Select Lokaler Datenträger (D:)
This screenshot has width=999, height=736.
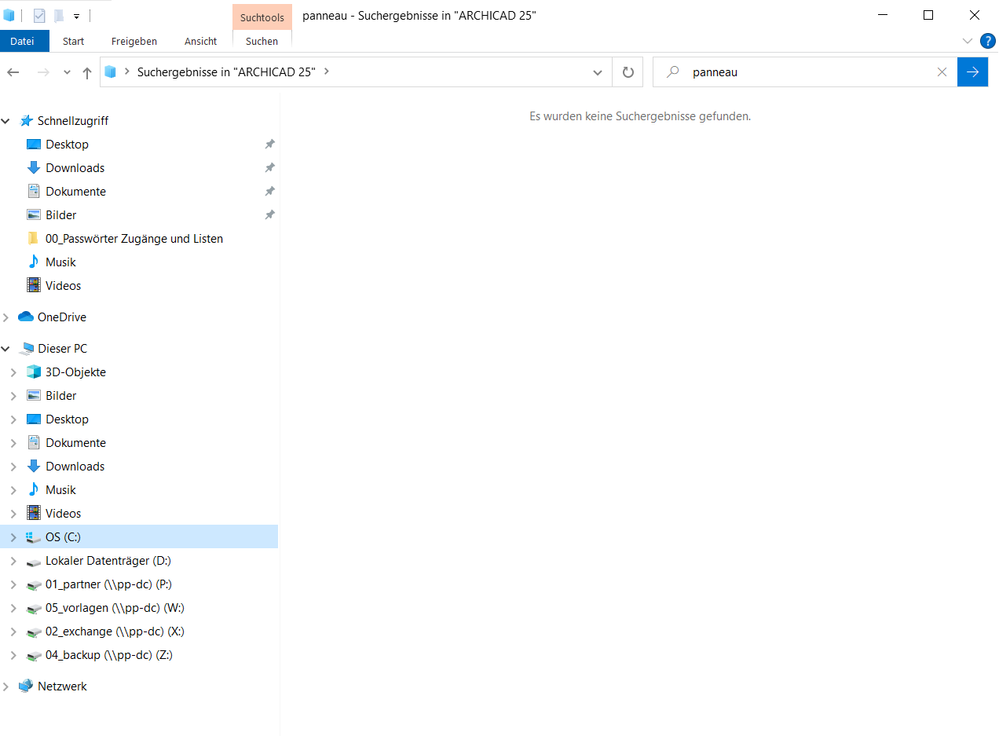point(108,561)
